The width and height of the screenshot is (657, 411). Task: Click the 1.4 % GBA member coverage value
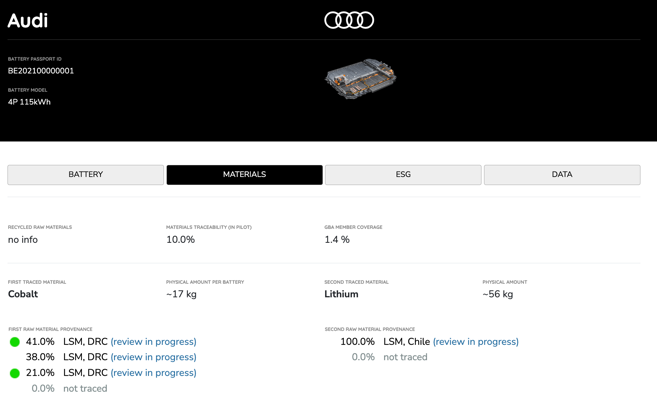coord(337,240)
